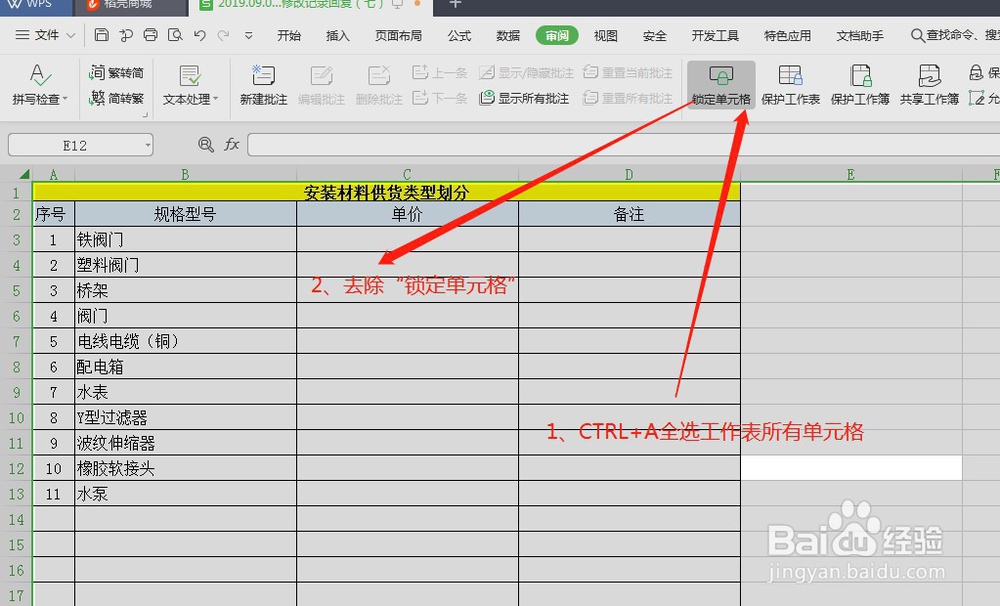This screenshot has height=606, width=1000.
Task: Switch to 开发工具 tab
Action: [x=715, y=36]
